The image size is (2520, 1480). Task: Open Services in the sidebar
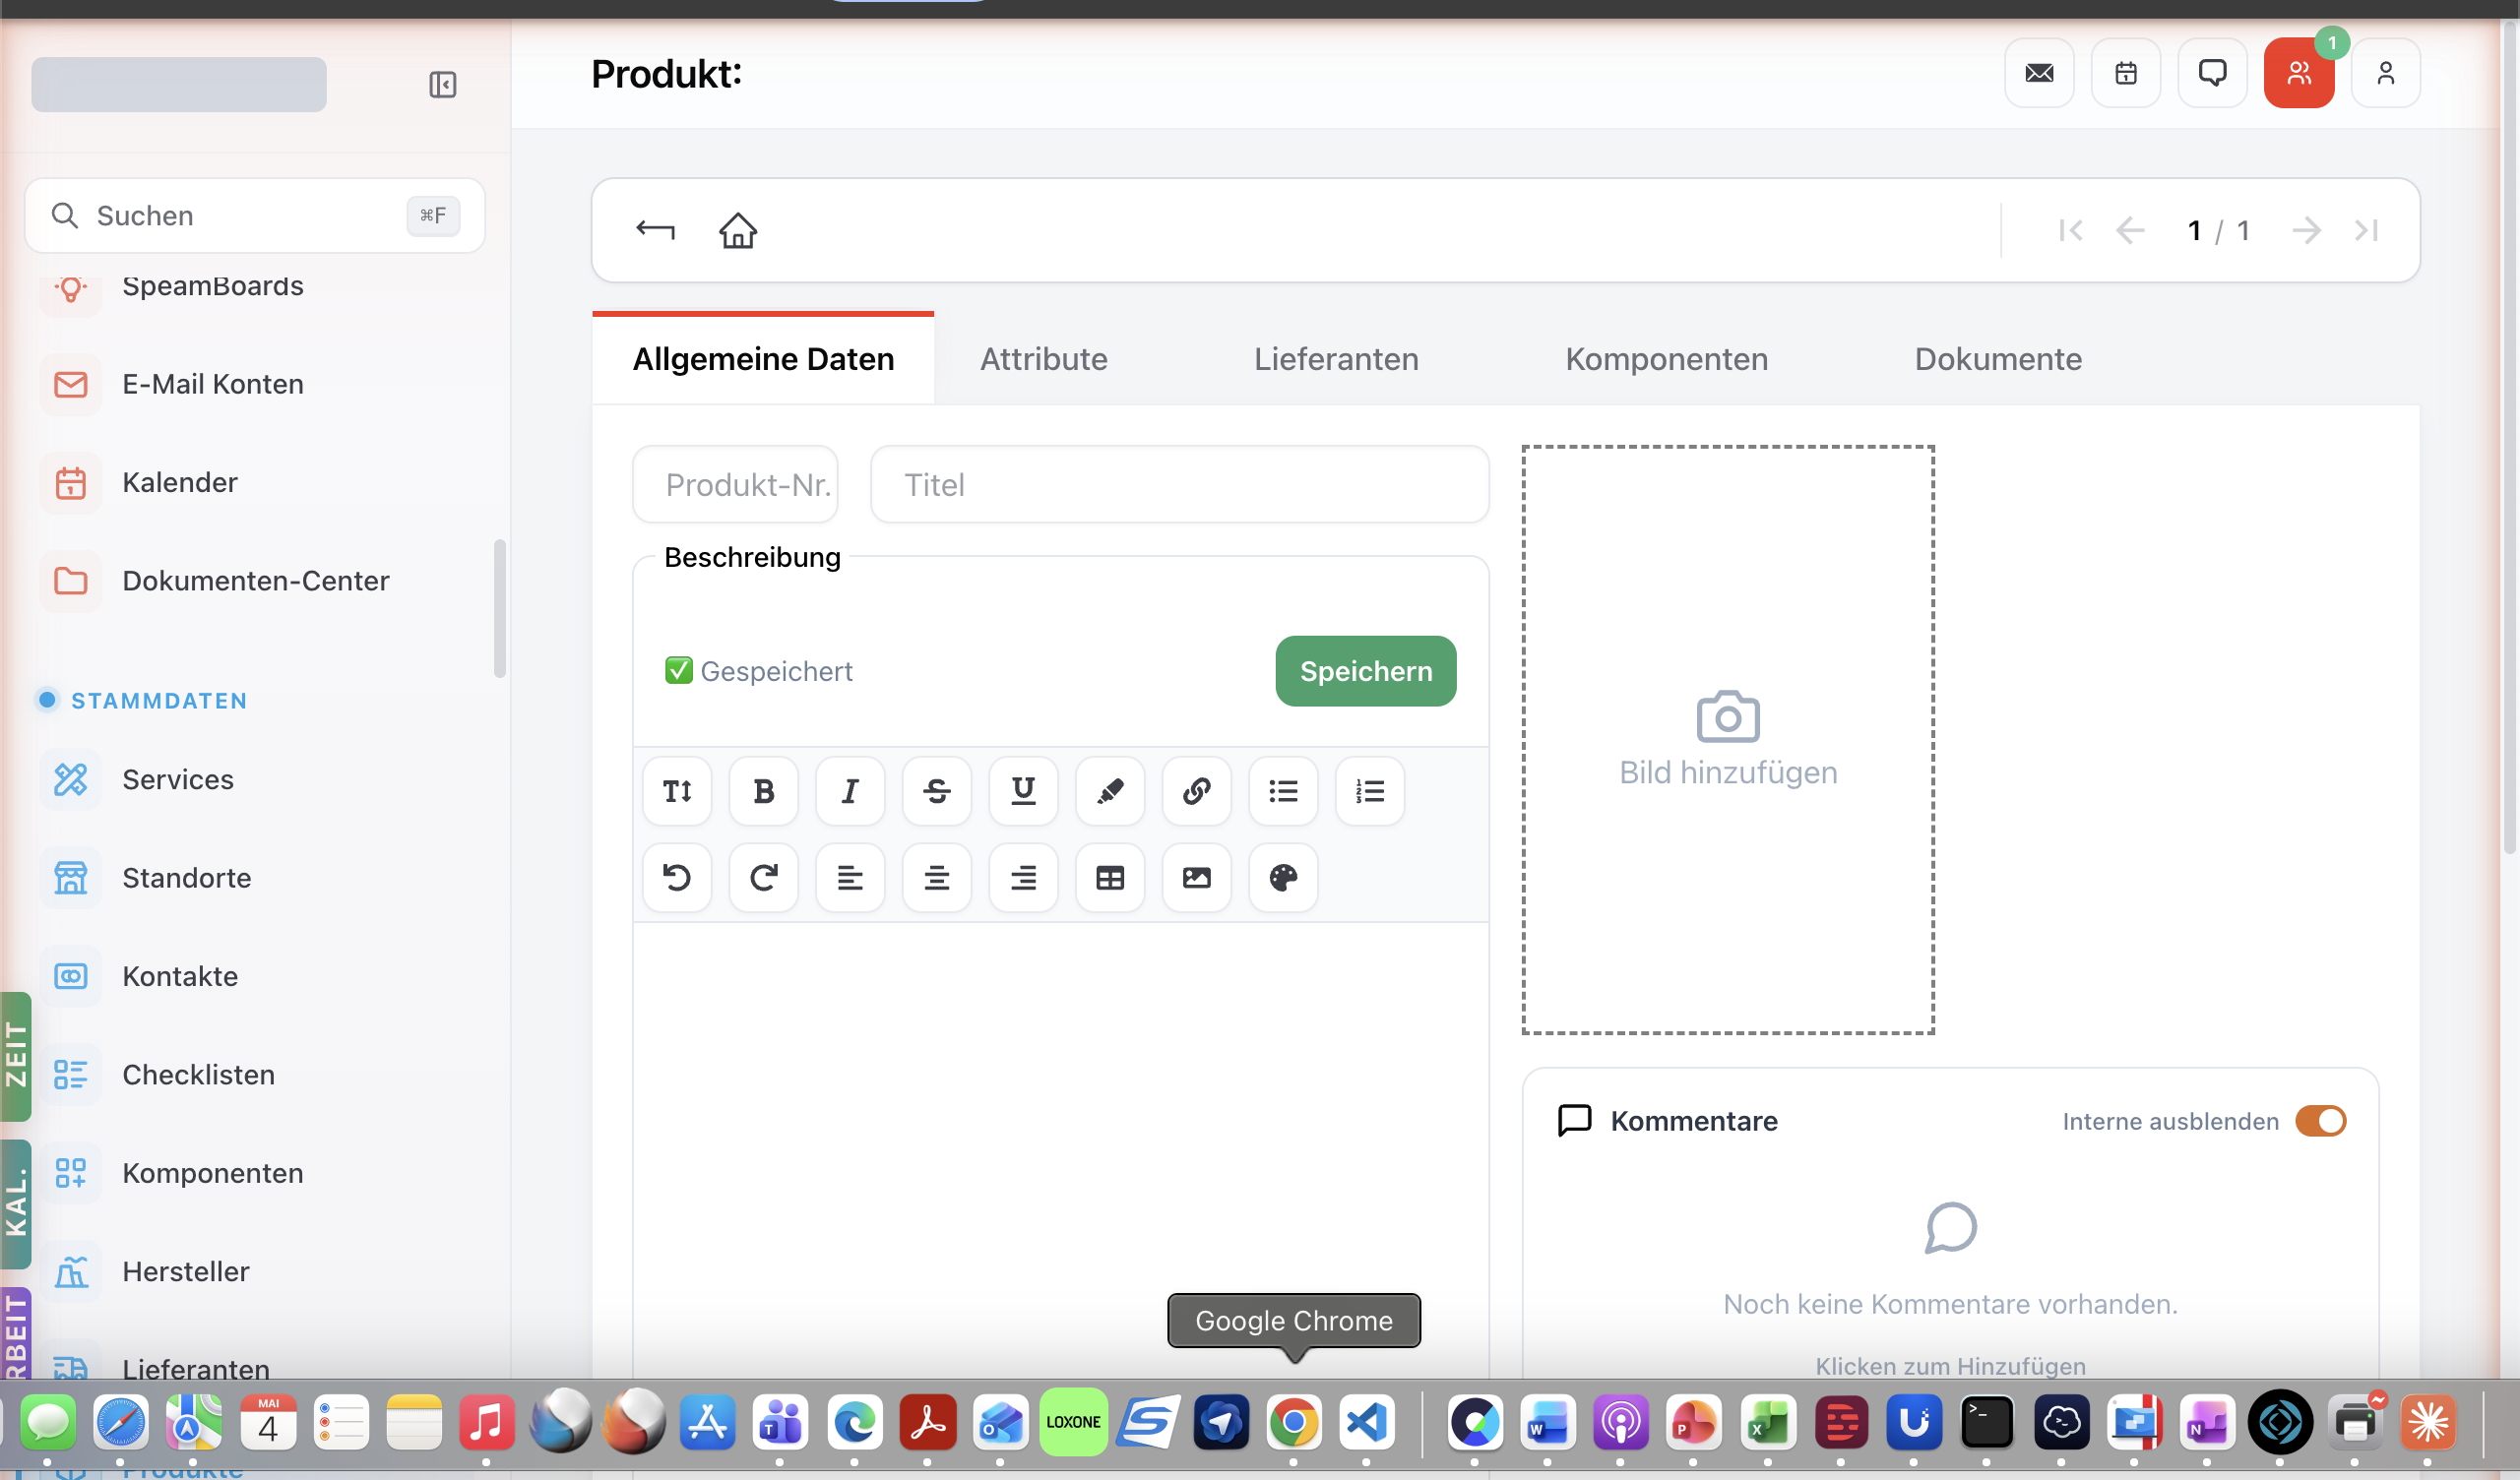(x=177, y=779)
